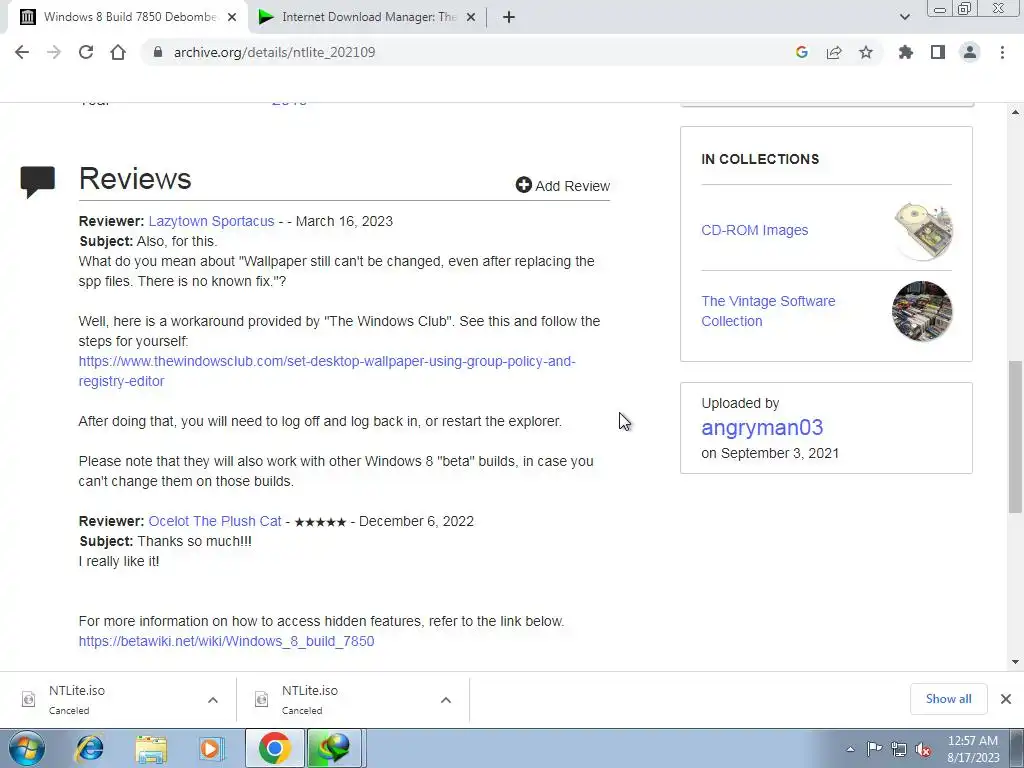
Task: Click the Google icon in address bar
Action: (x=802, y=52)
